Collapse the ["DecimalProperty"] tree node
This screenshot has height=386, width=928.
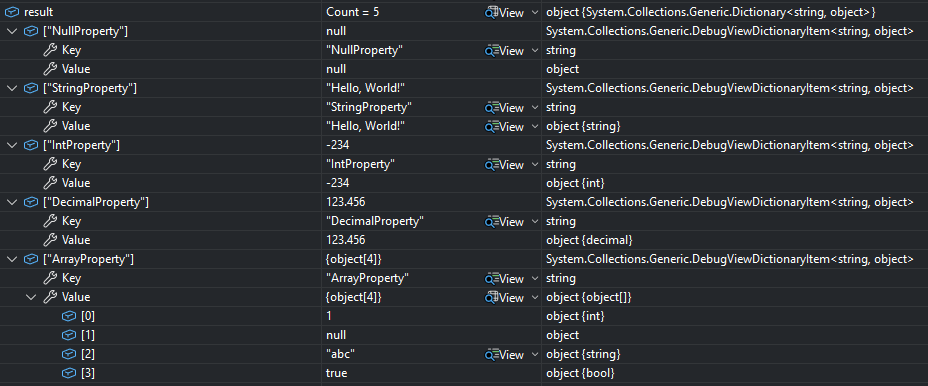pos(12,202)
